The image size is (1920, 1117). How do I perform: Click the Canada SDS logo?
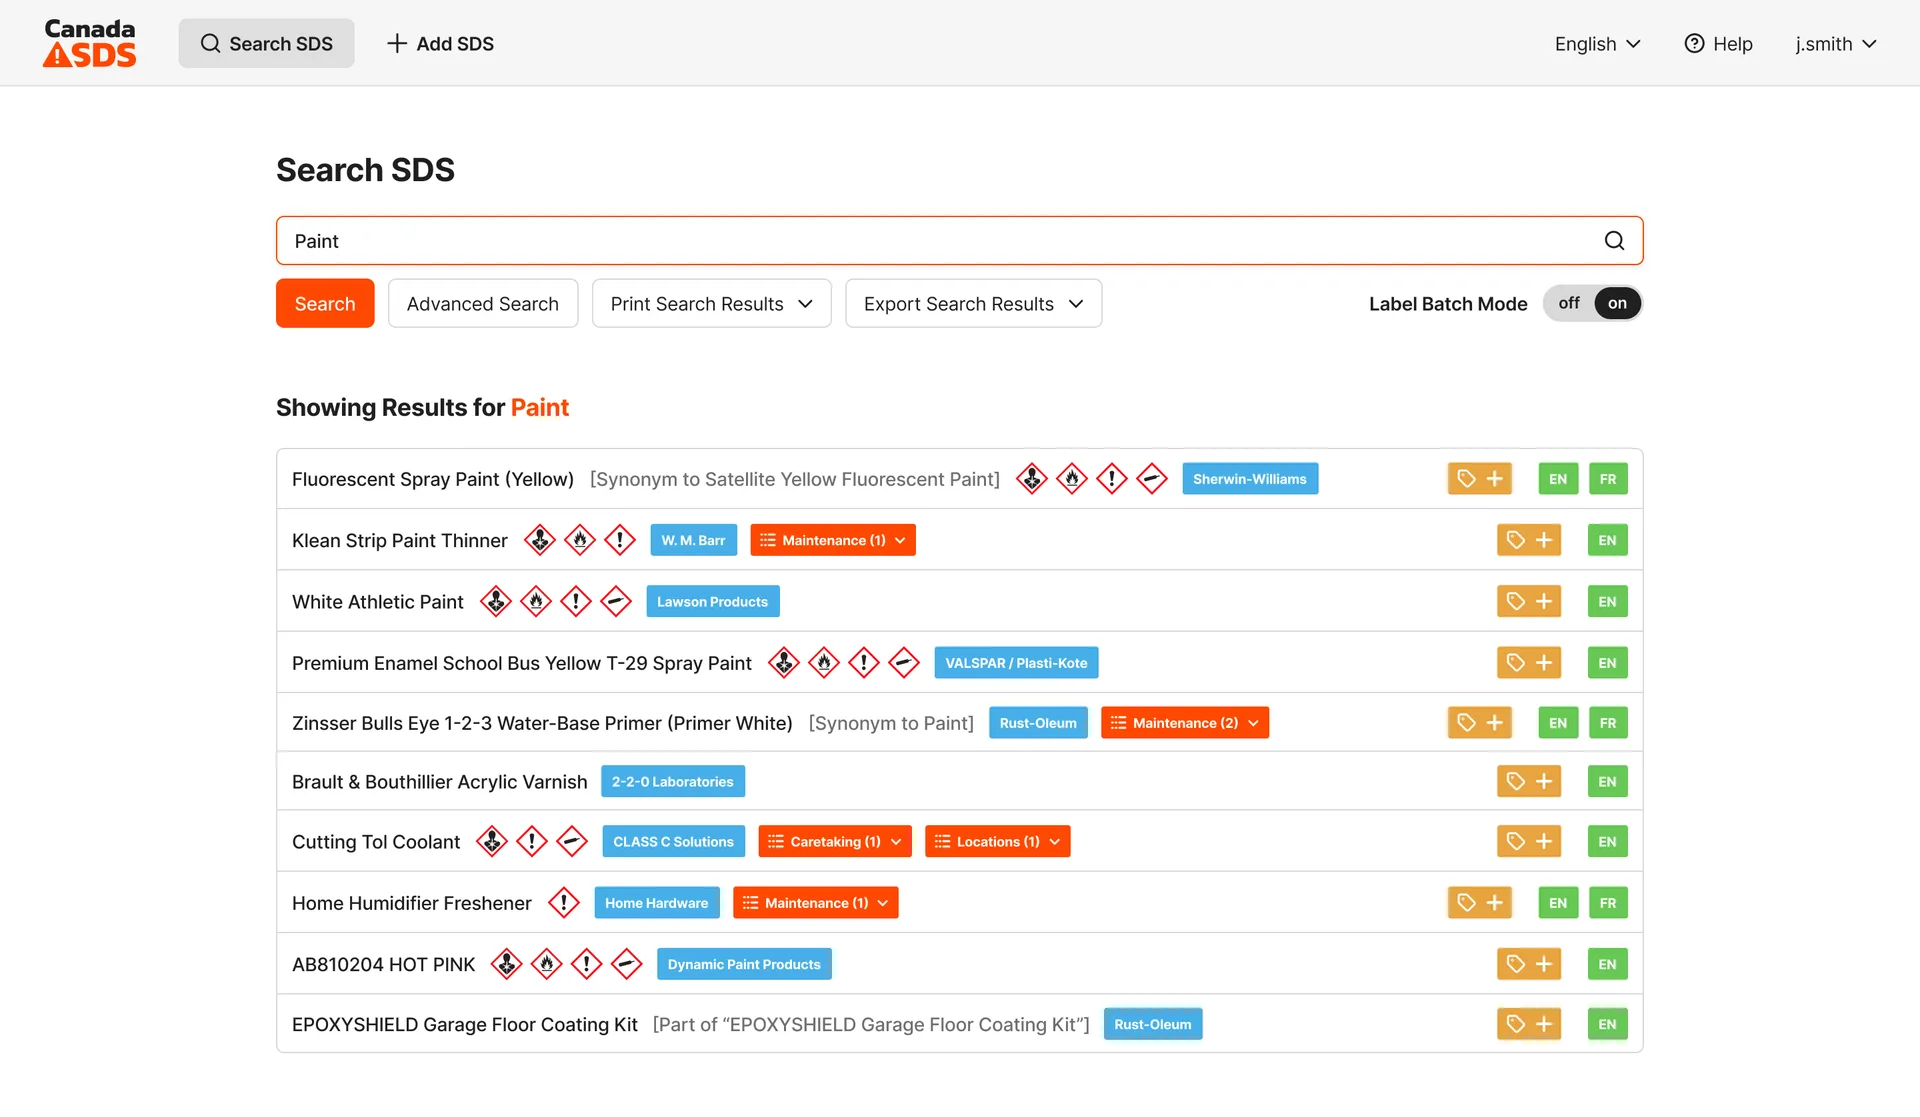coord(89,43)
